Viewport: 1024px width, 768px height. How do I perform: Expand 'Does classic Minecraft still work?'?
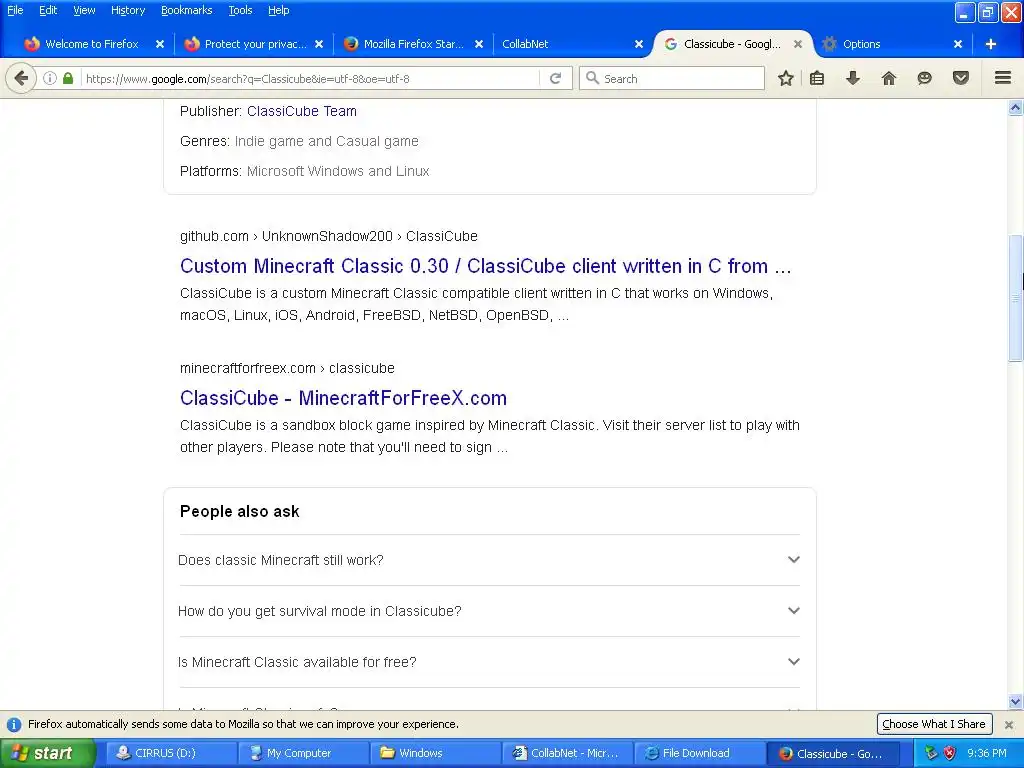pos(489,560)
